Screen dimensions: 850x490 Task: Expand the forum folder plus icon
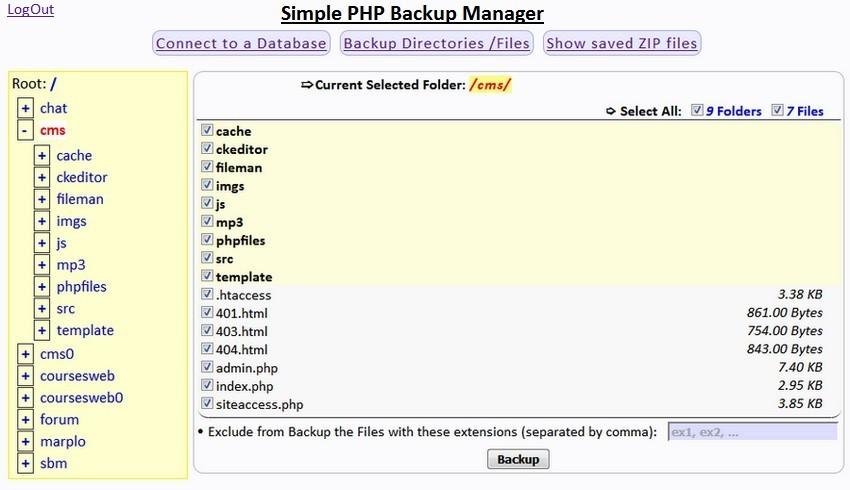25,420
